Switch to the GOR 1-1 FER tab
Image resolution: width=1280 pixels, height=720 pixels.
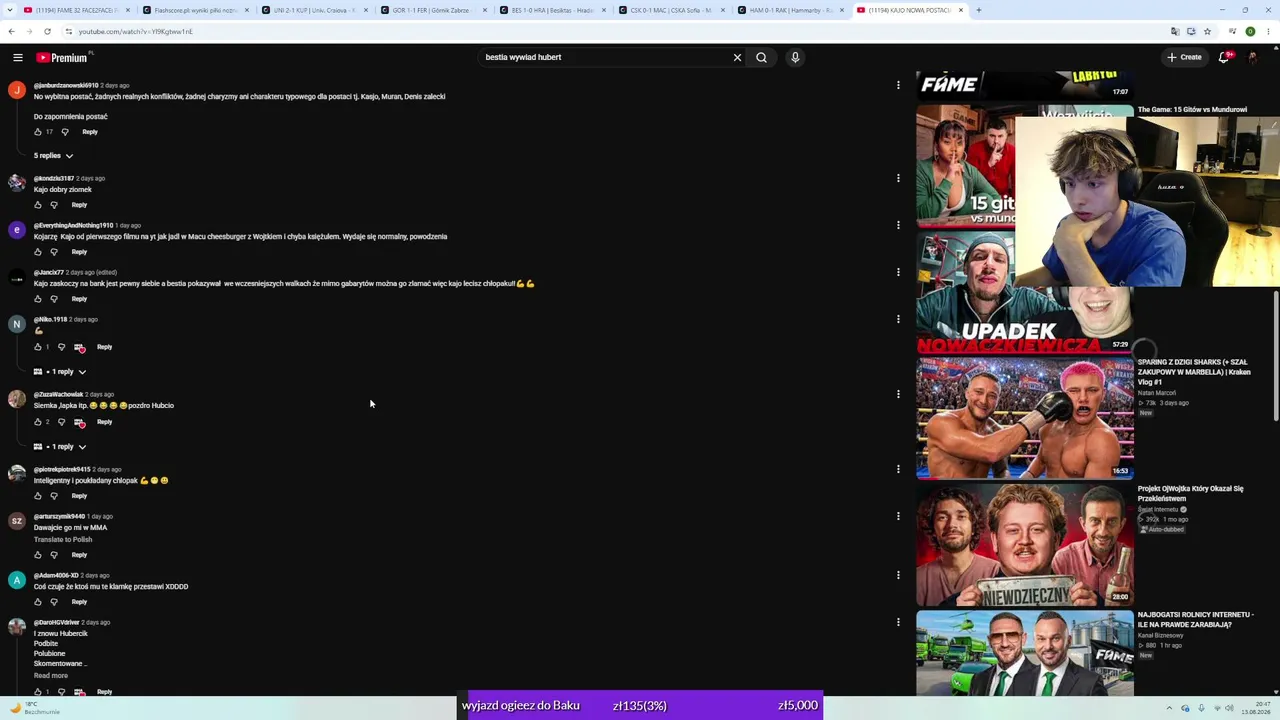433,10
